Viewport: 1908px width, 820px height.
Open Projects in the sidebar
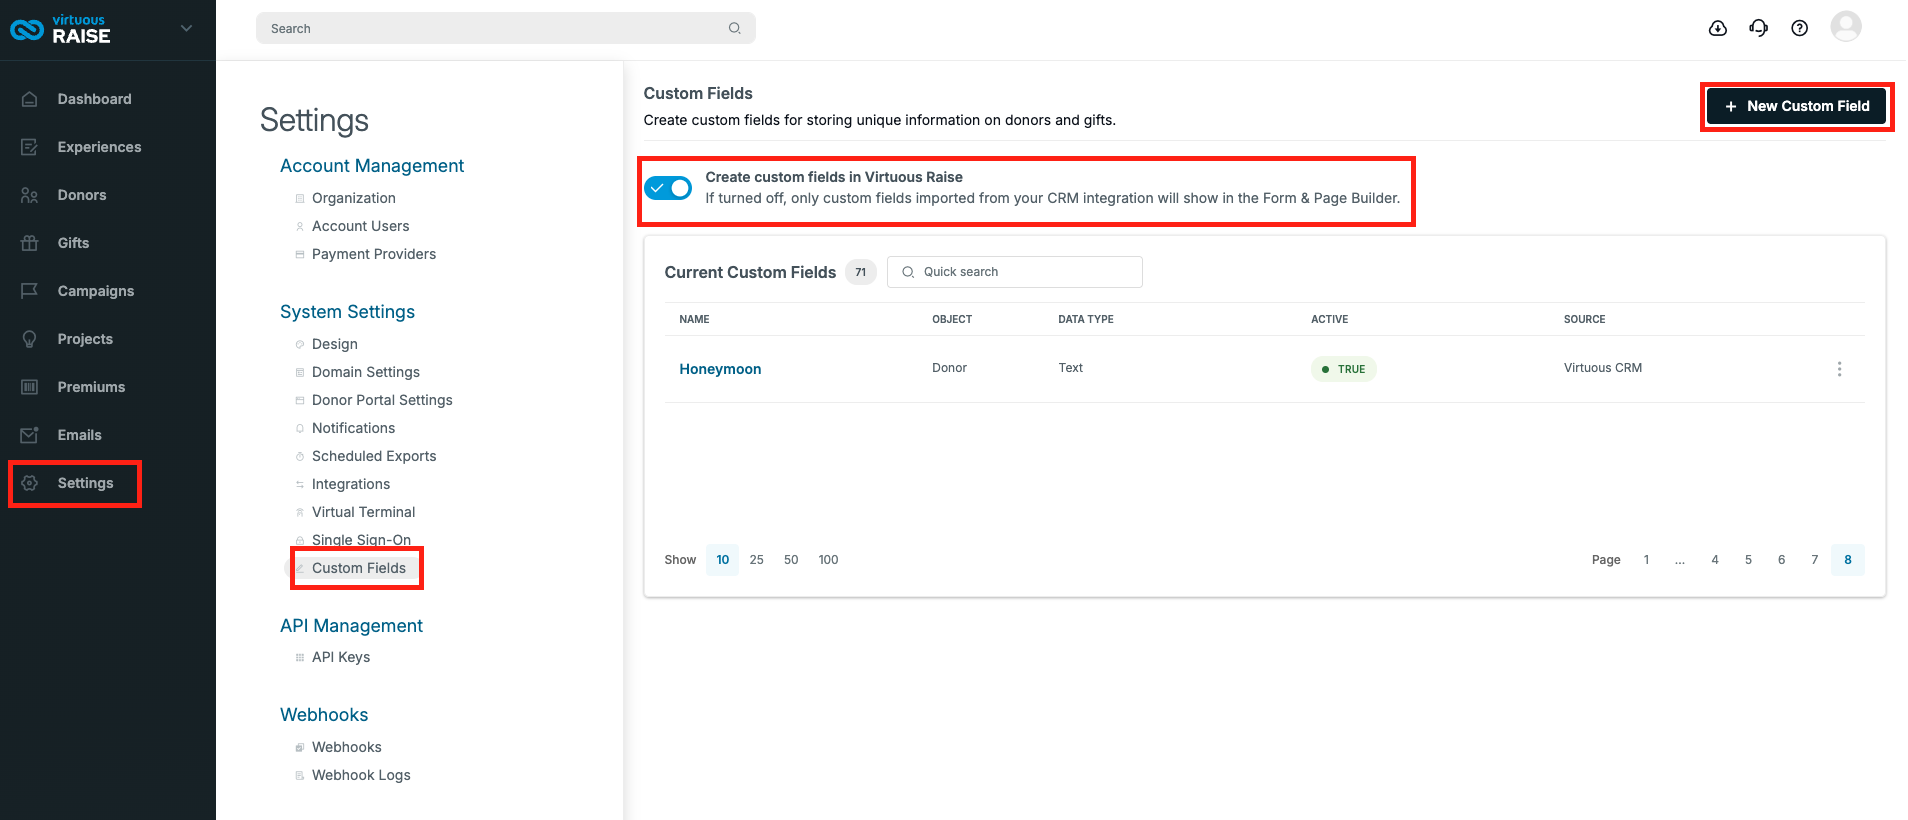tap(85, 339)
